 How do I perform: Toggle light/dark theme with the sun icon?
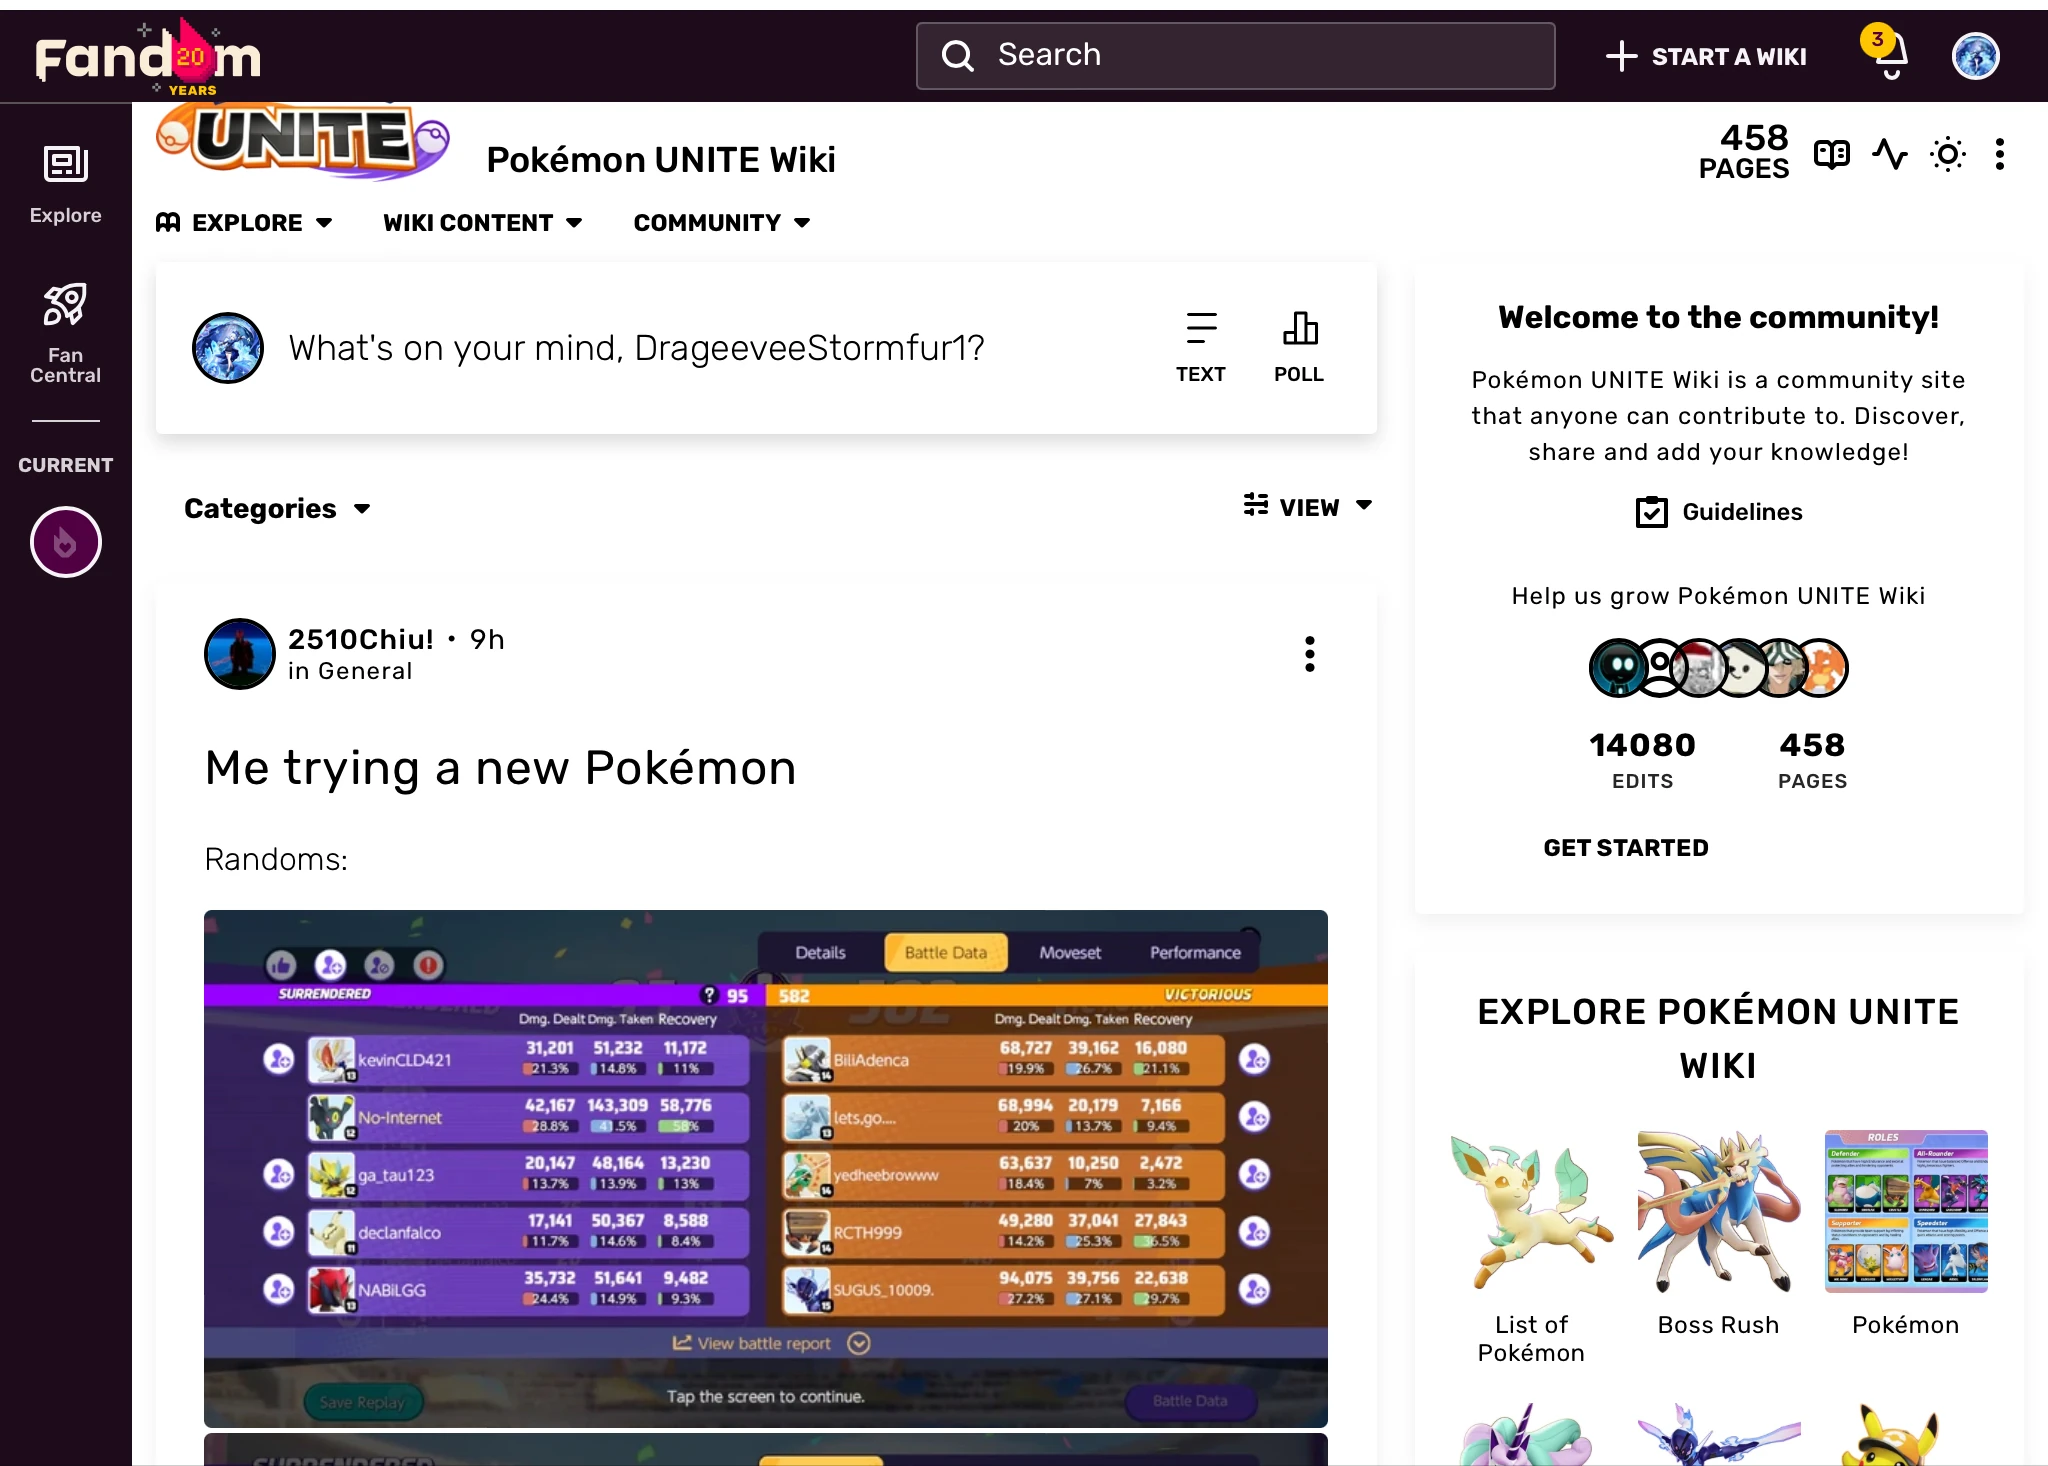[x=1947, y=153]
